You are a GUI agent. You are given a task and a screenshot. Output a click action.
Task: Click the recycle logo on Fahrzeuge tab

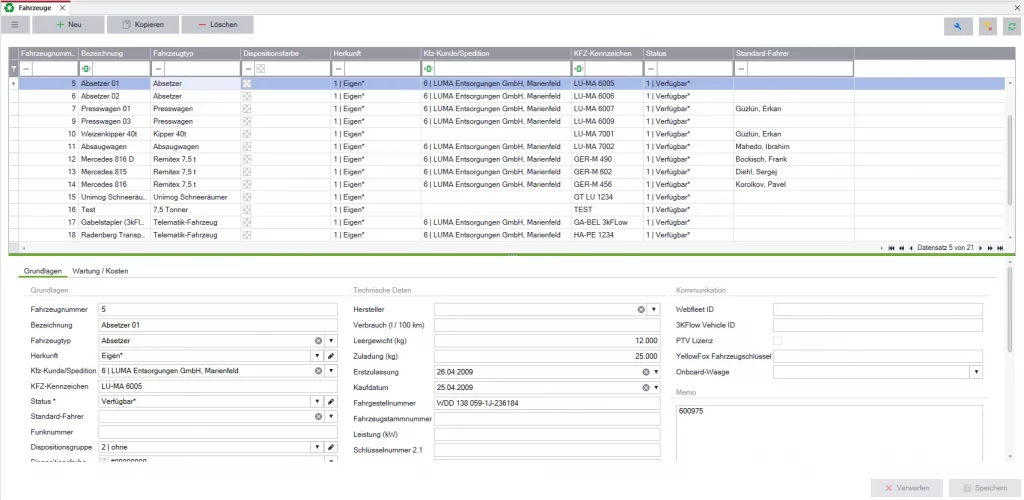9,8
